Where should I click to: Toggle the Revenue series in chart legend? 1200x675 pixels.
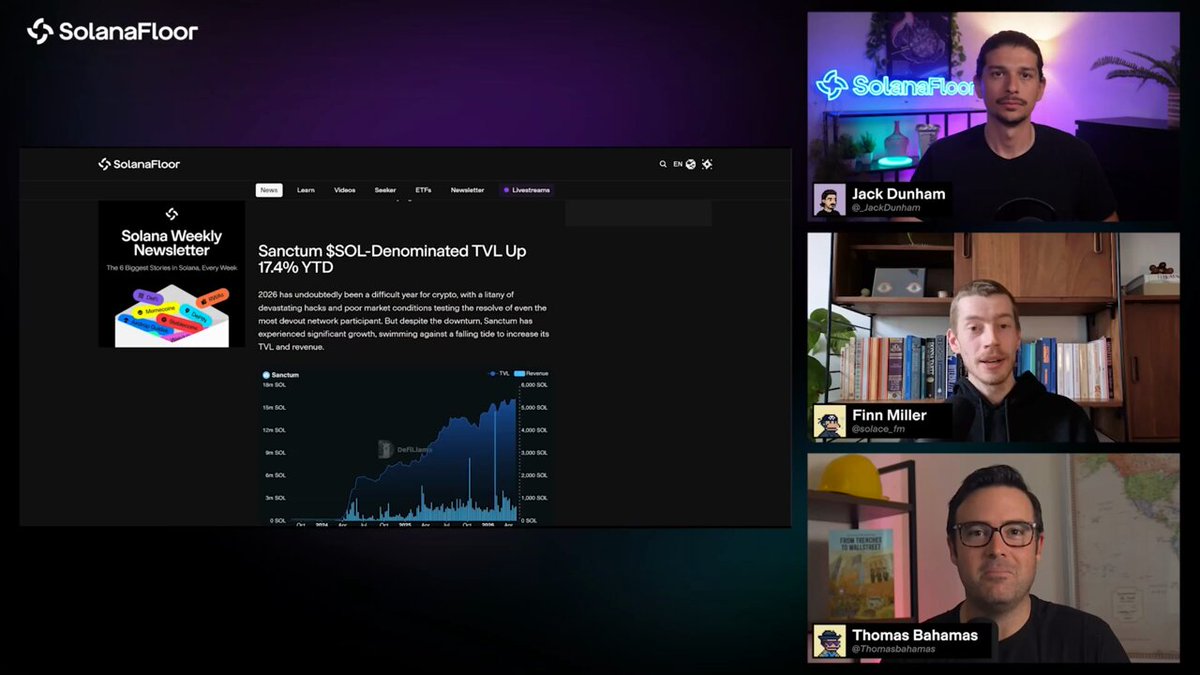pos(531,373)
